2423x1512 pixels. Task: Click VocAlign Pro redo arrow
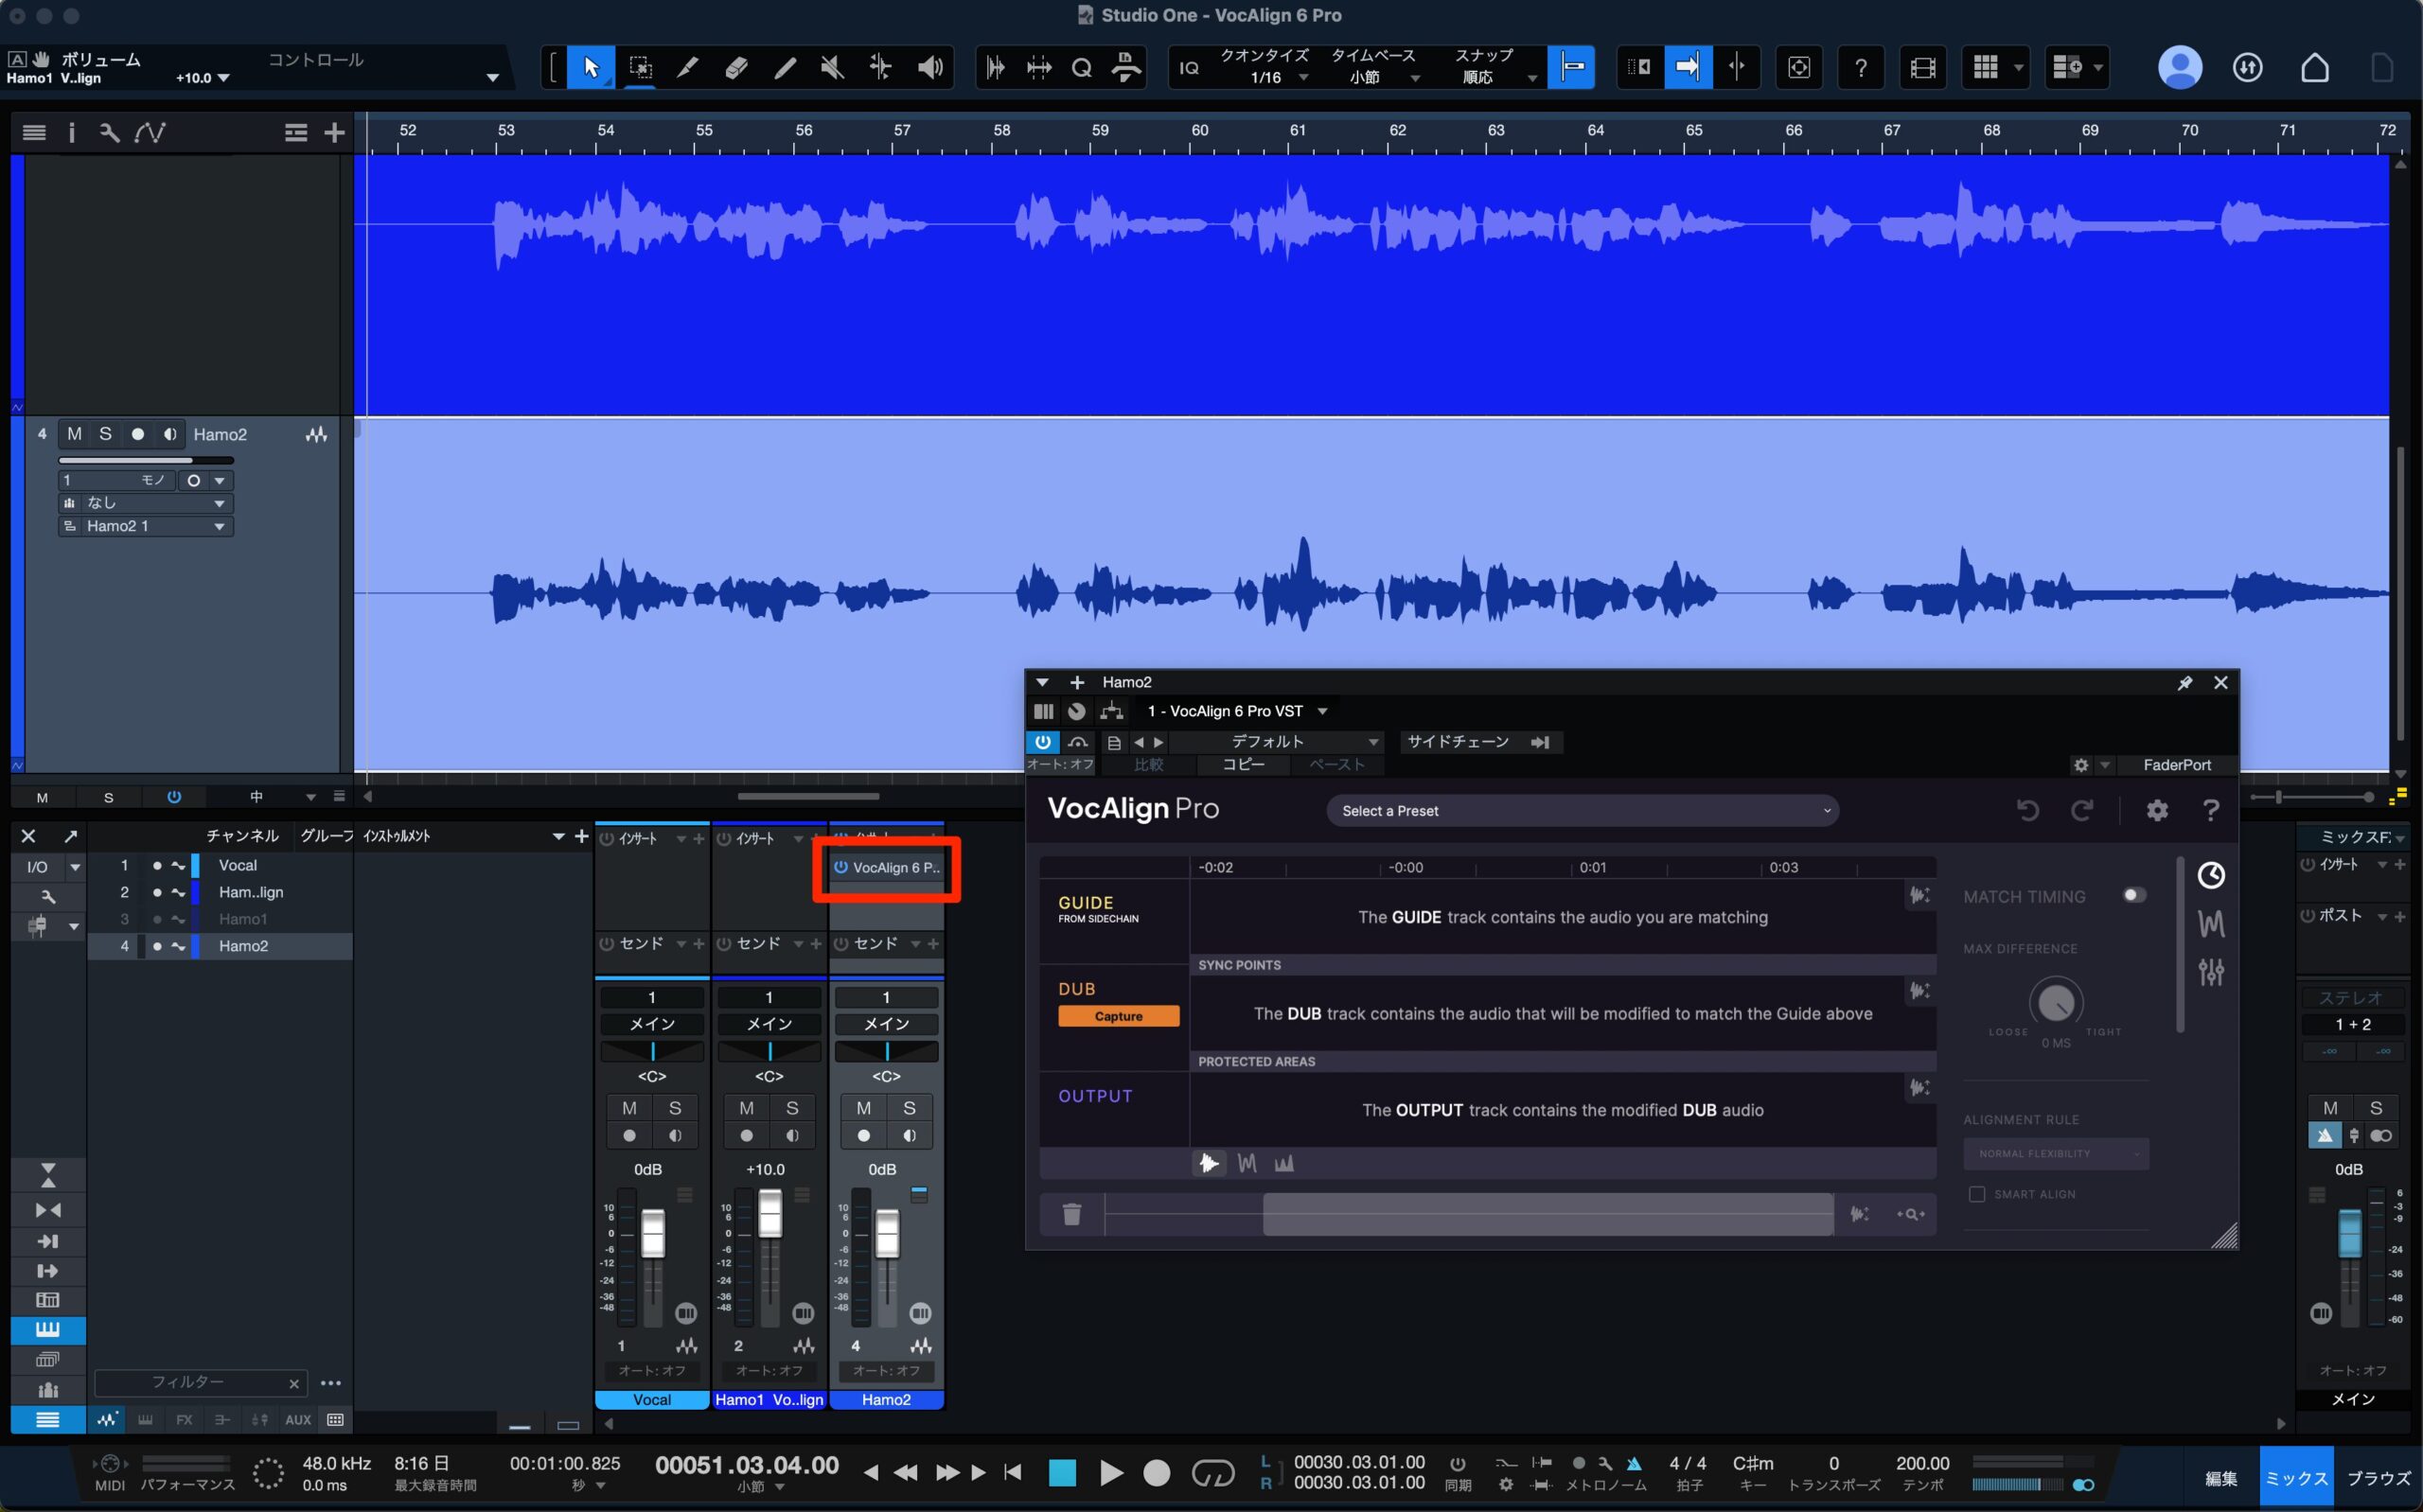click(2082, 810)
